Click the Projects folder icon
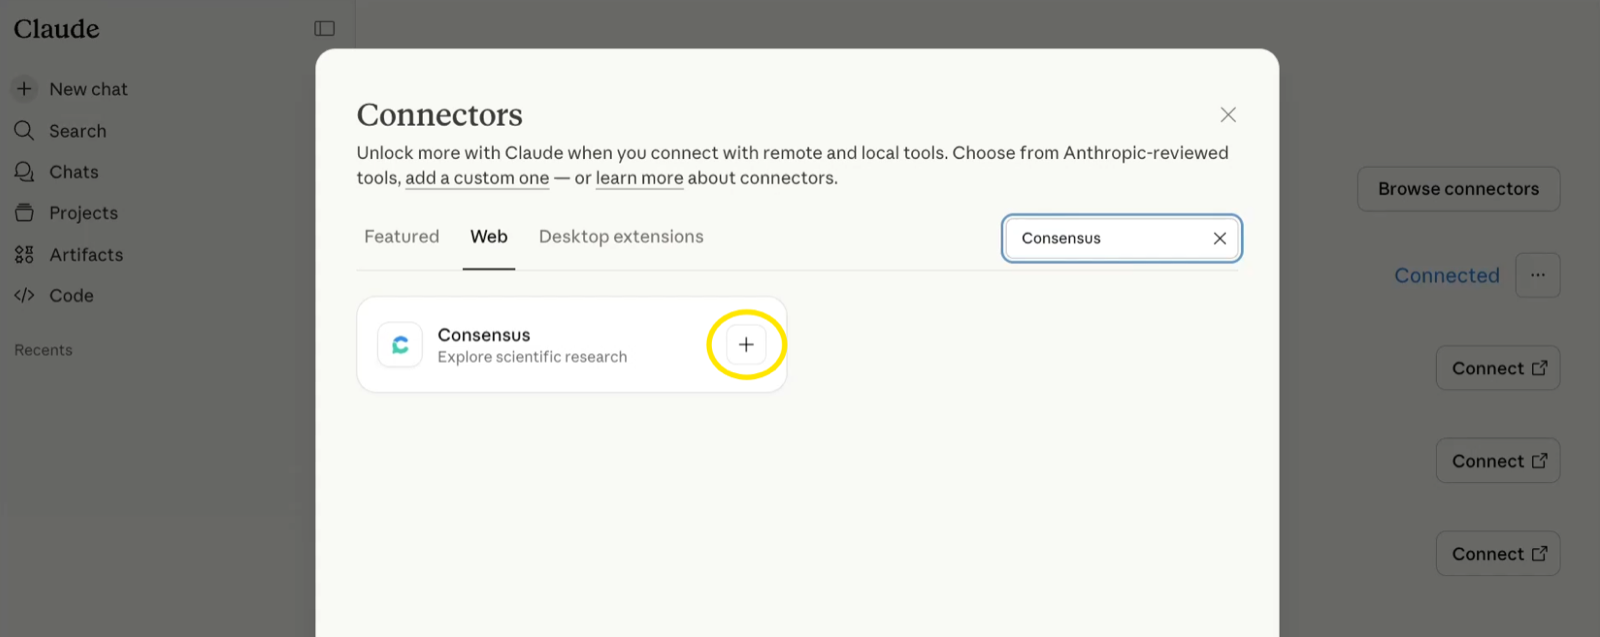Viewport: 1600px width, 637px height. (x=24, y=213)
